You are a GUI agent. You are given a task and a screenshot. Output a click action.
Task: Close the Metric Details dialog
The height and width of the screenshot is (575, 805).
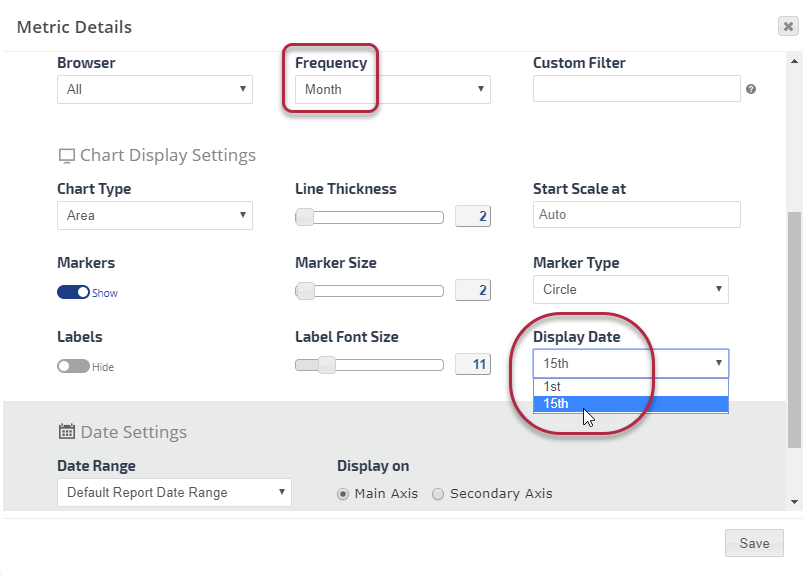point(788,27)
